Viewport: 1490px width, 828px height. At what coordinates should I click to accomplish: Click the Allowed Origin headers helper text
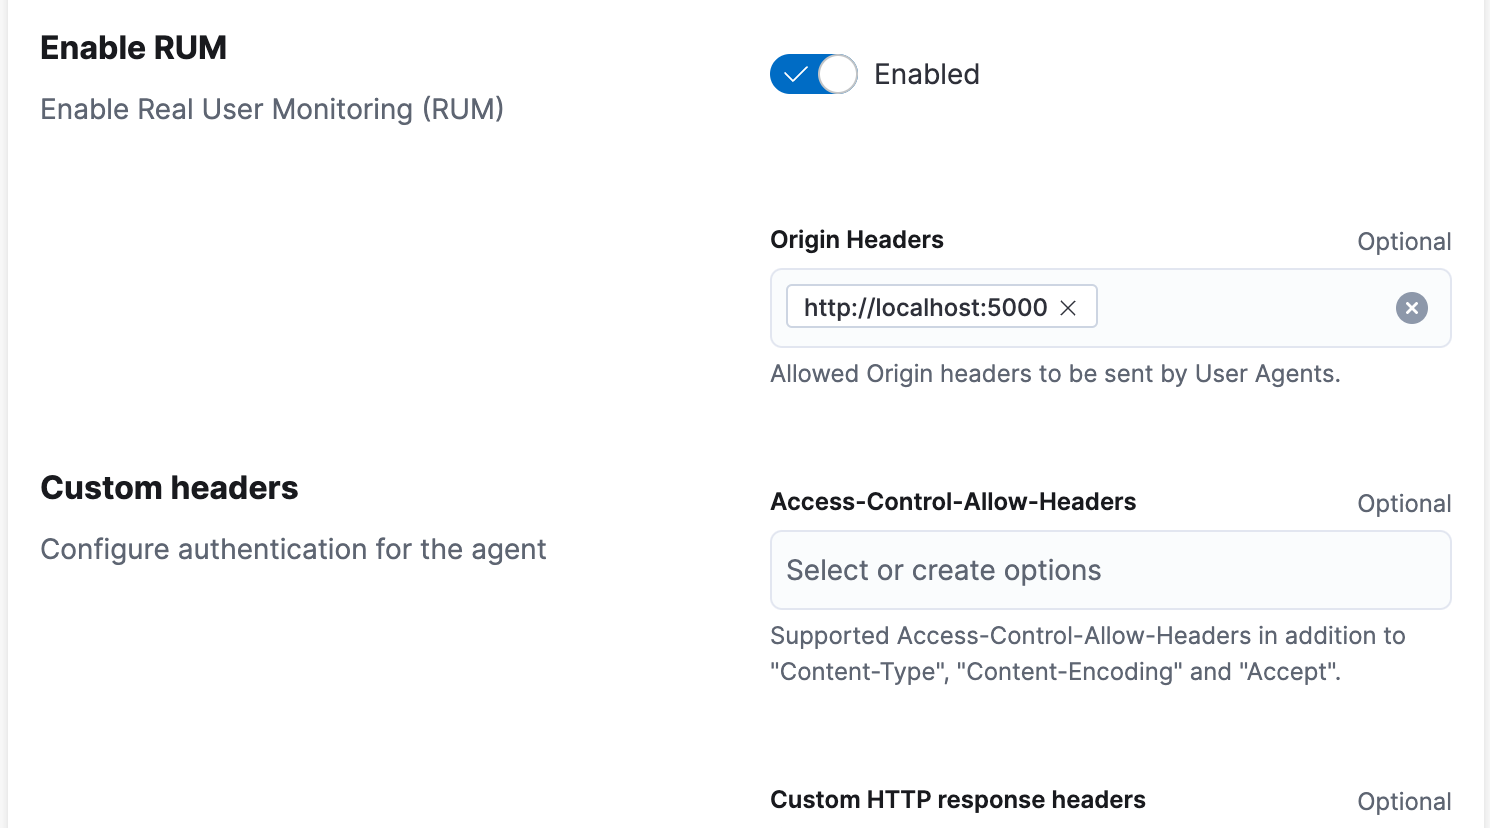click(x=1055, y=373)
